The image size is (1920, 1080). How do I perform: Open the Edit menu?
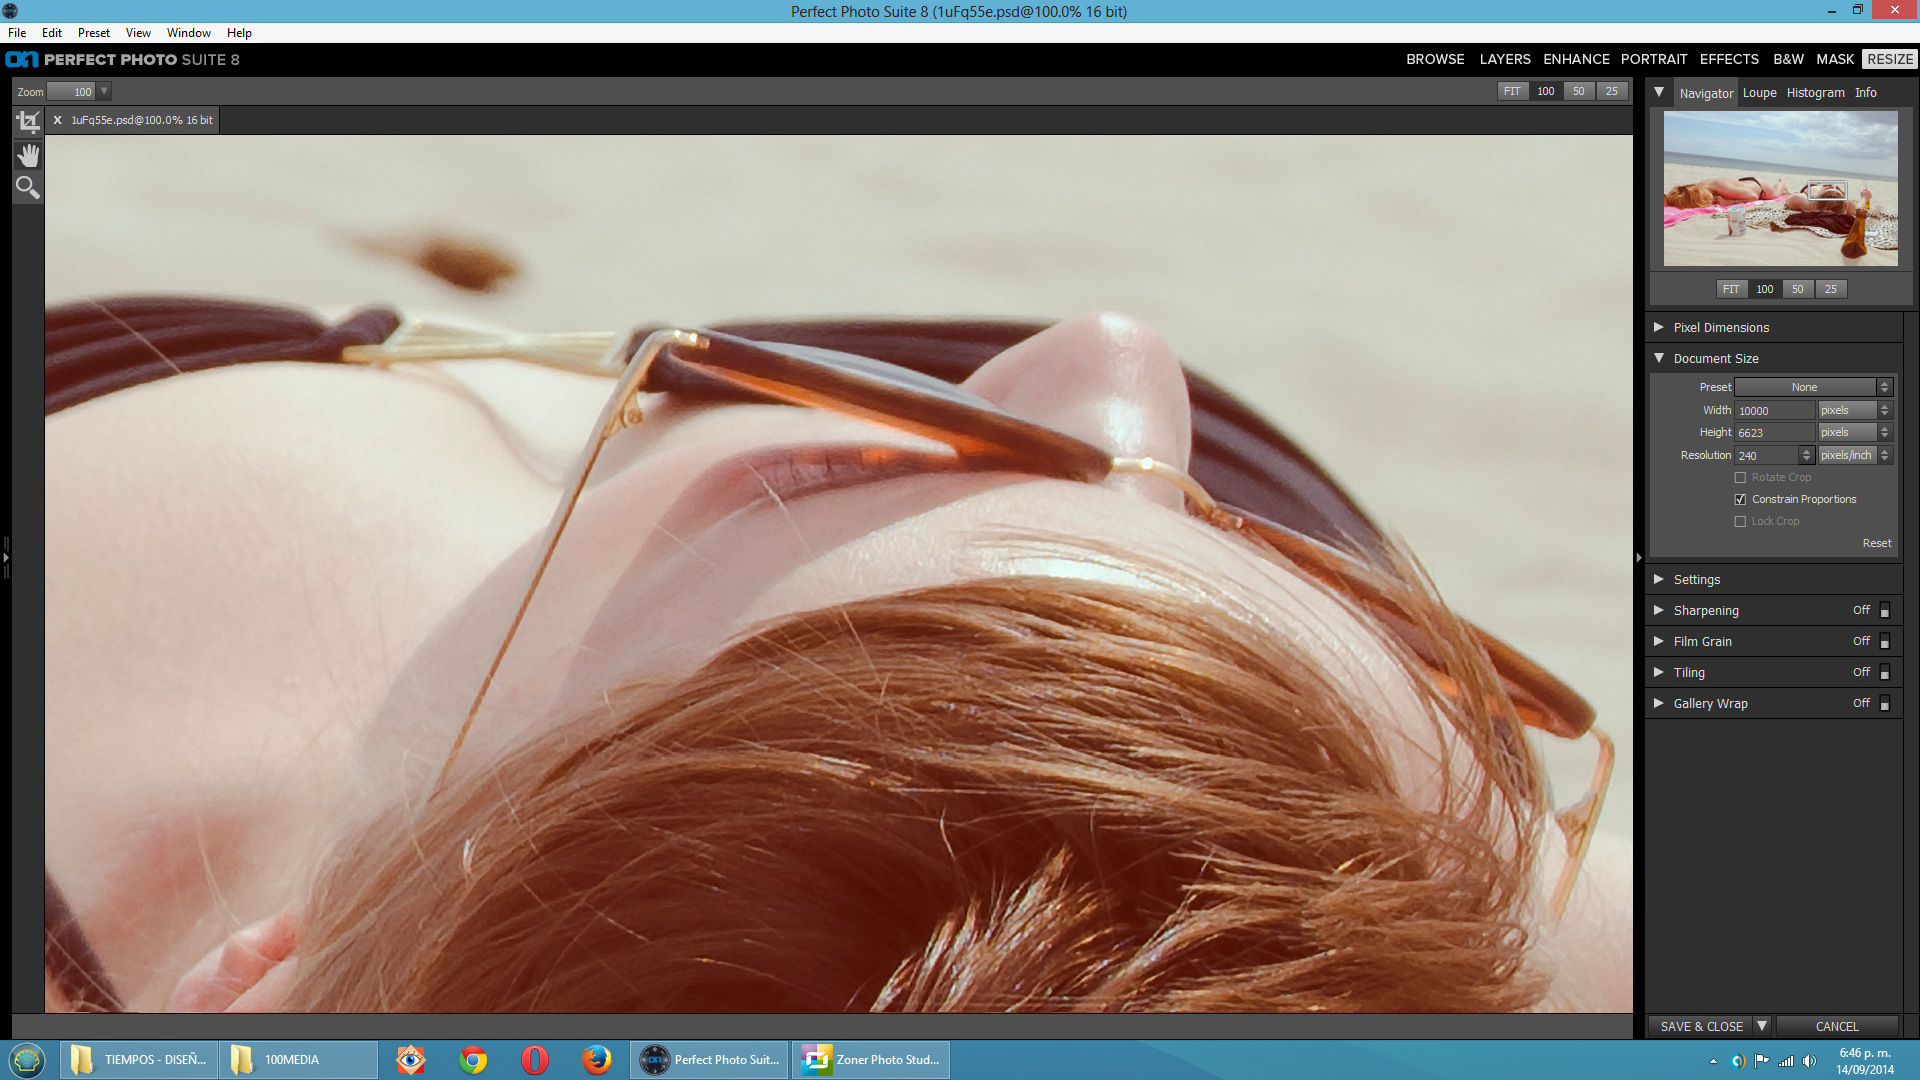(x=52, y=33)
